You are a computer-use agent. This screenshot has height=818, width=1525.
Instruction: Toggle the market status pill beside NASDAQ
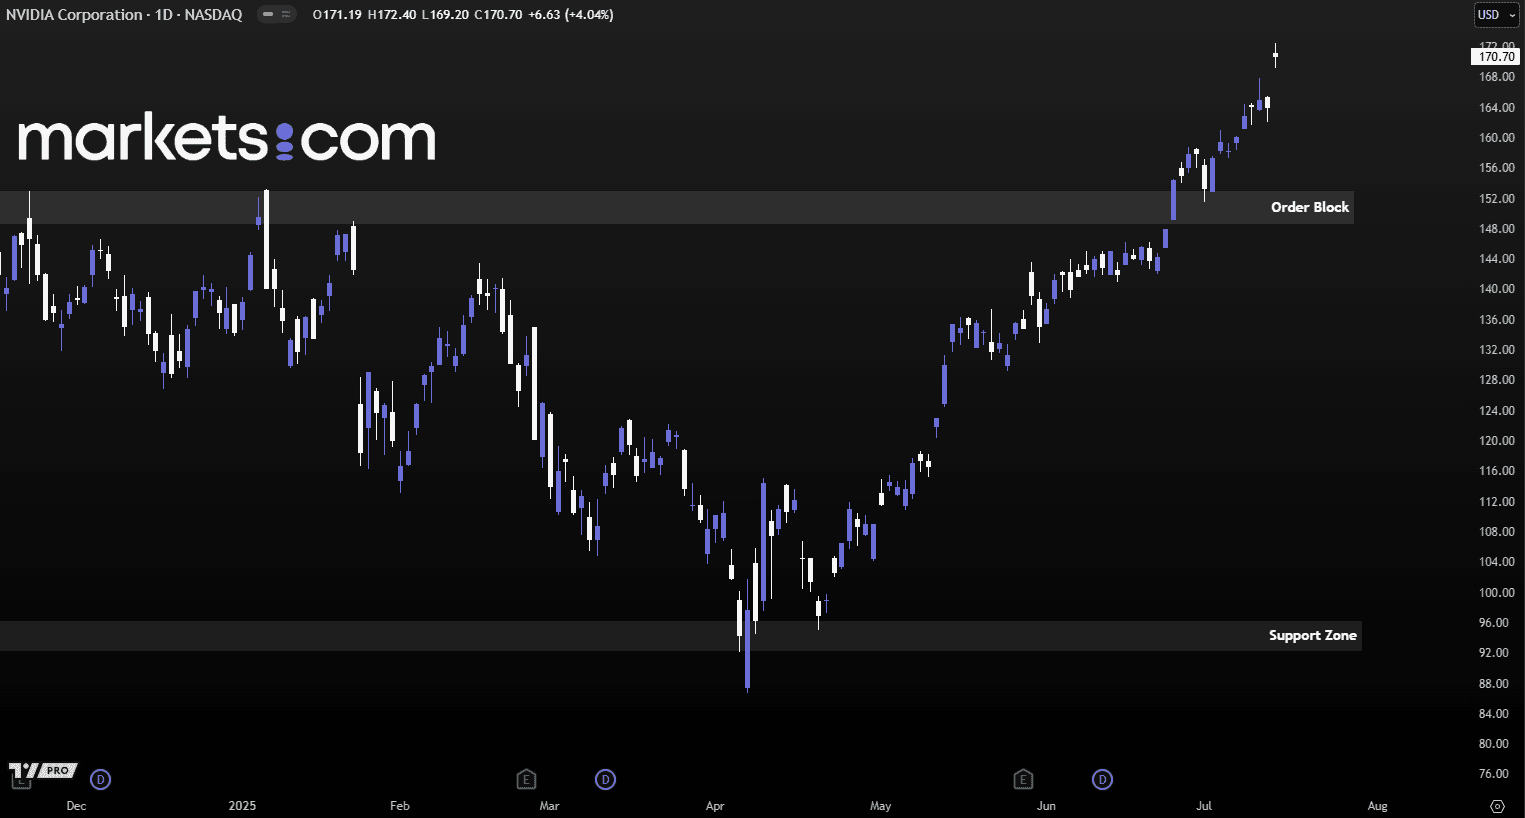coord(276,15)
